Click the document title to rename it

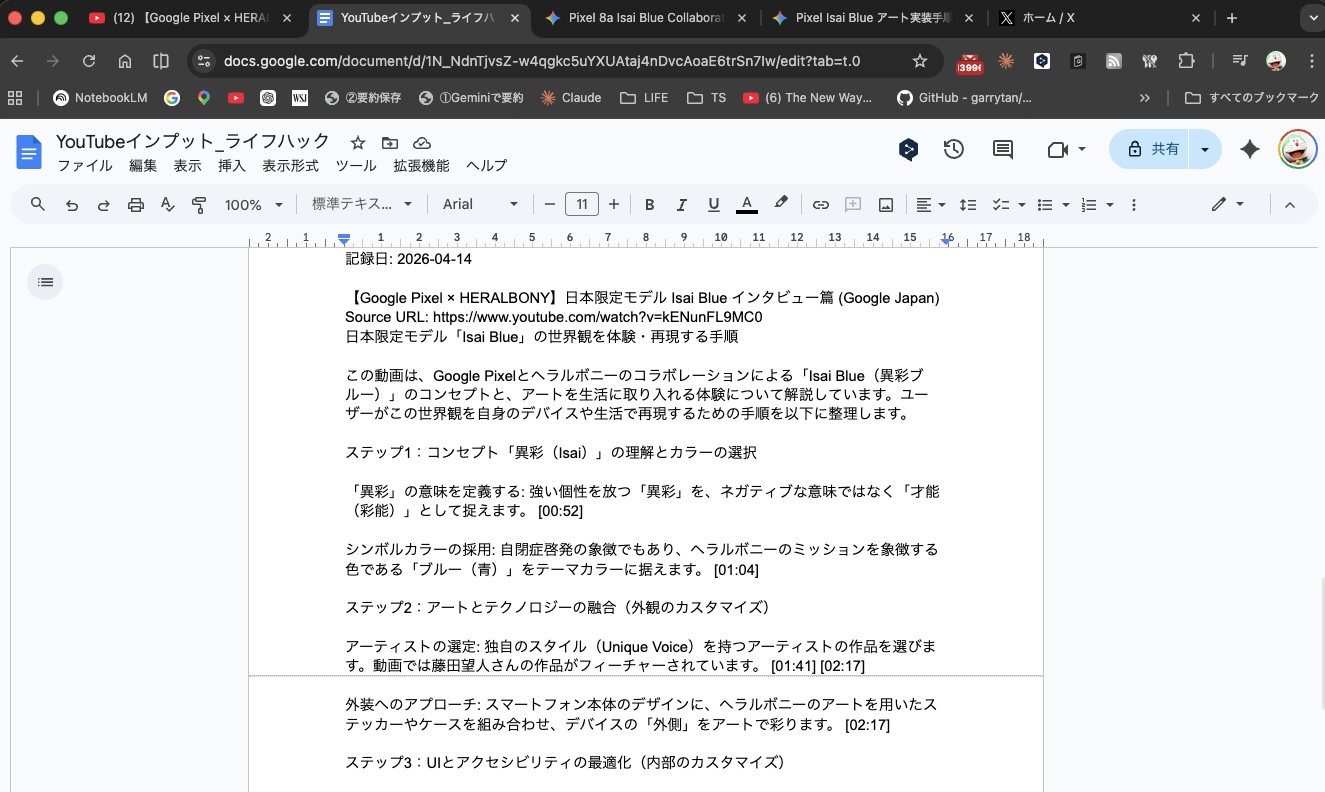point(190,141)
